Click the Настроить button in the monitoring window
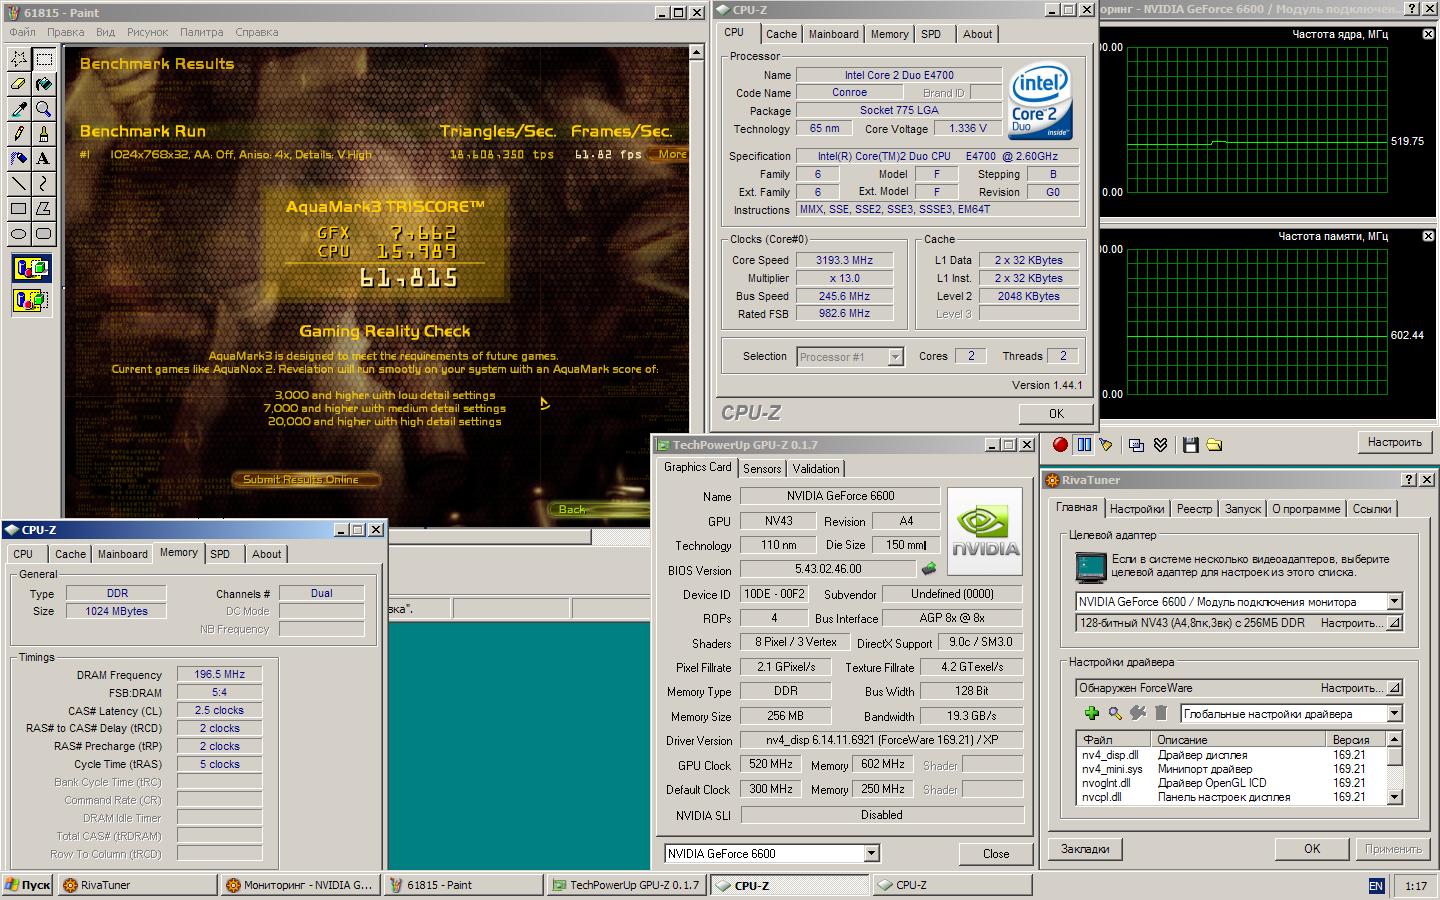 pos(1394,442)
